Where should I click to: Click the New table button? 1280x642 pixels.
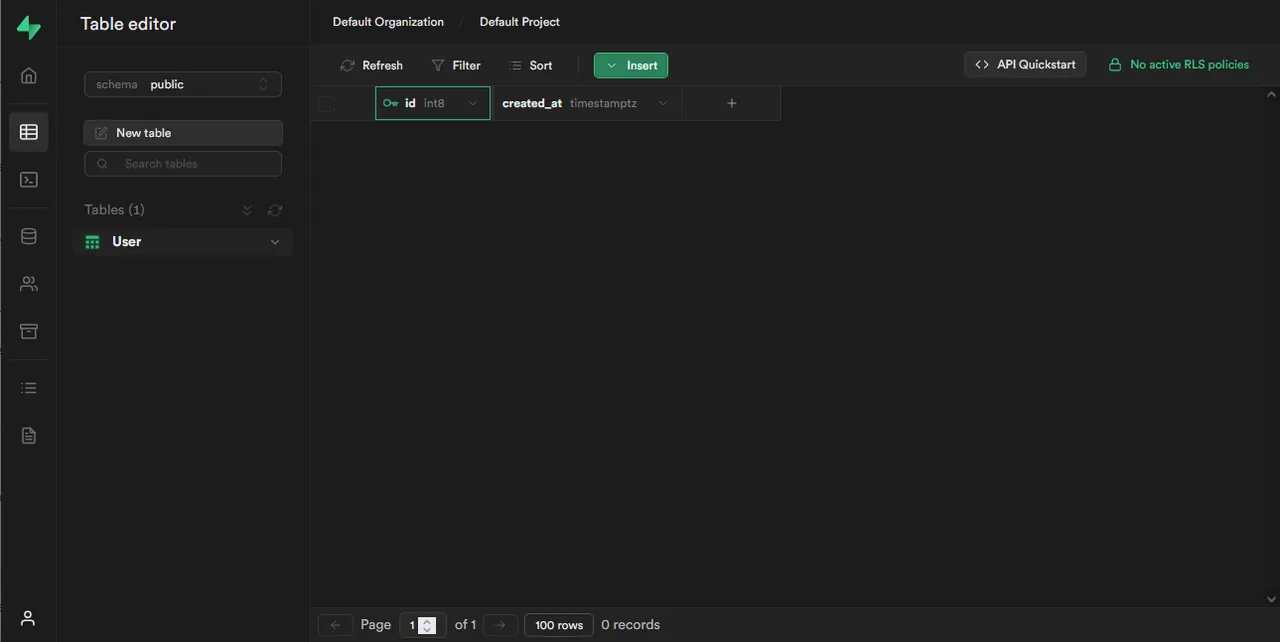pyautogui.click(x=183, y=133)
